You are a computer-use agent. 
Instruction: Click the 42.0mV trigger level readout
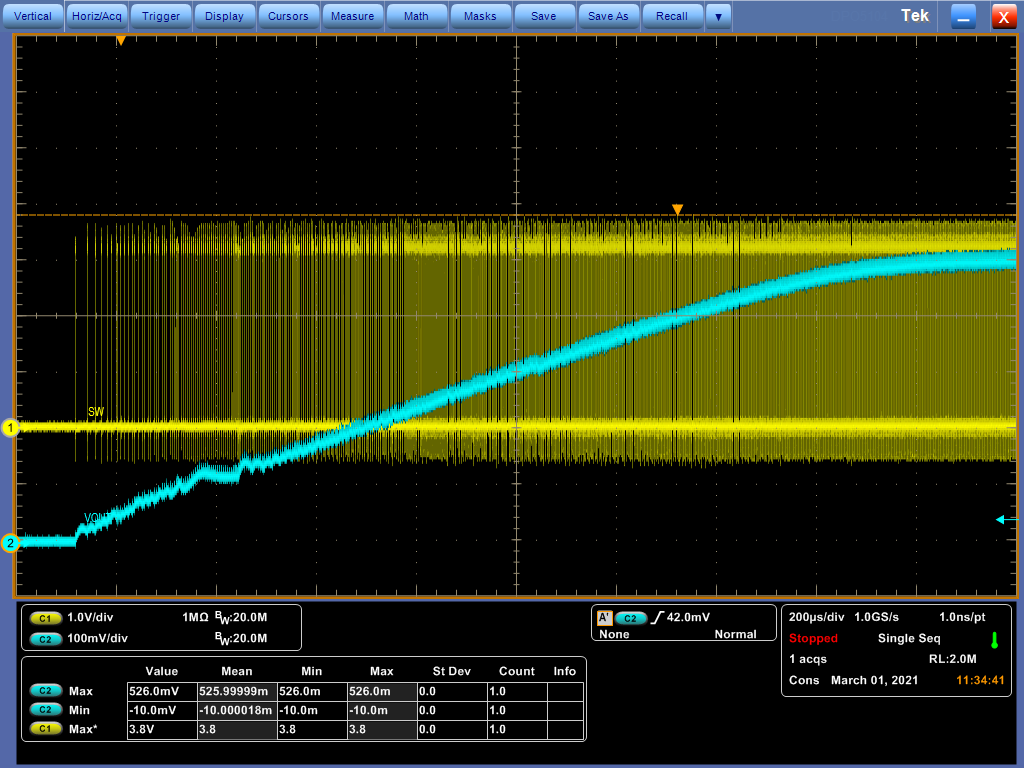coord(688,618)
